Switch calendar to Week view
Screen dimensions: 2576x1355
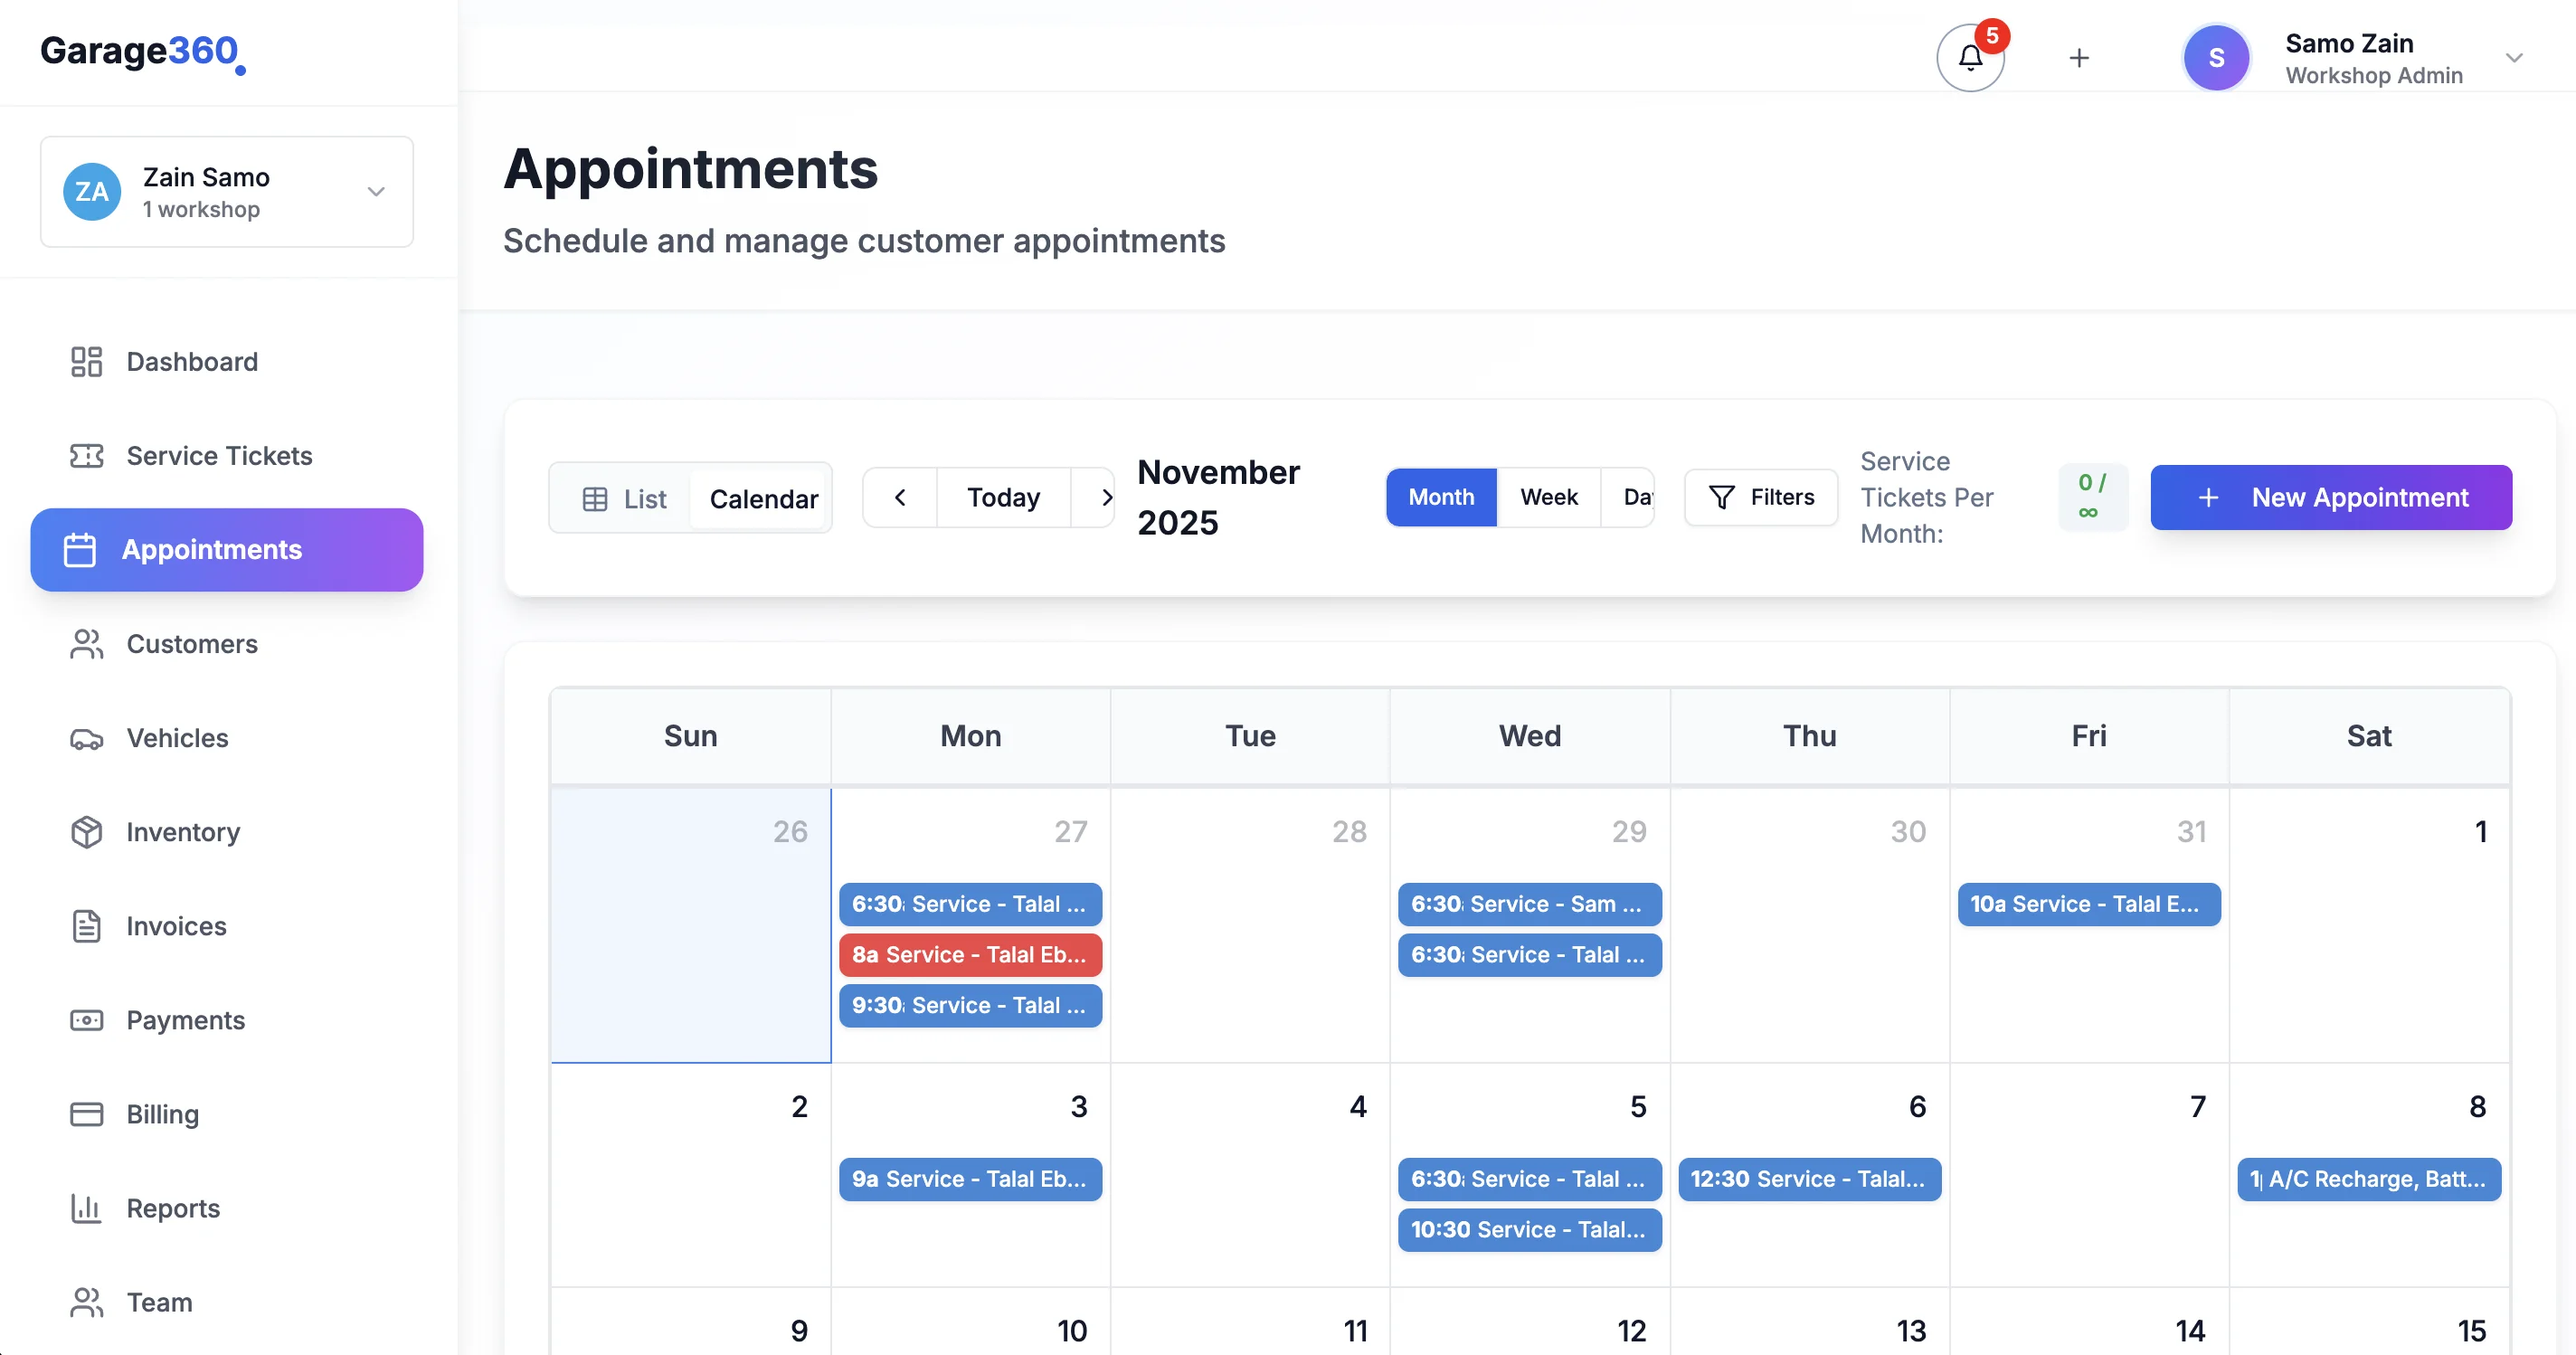(x=1548, y=497)
